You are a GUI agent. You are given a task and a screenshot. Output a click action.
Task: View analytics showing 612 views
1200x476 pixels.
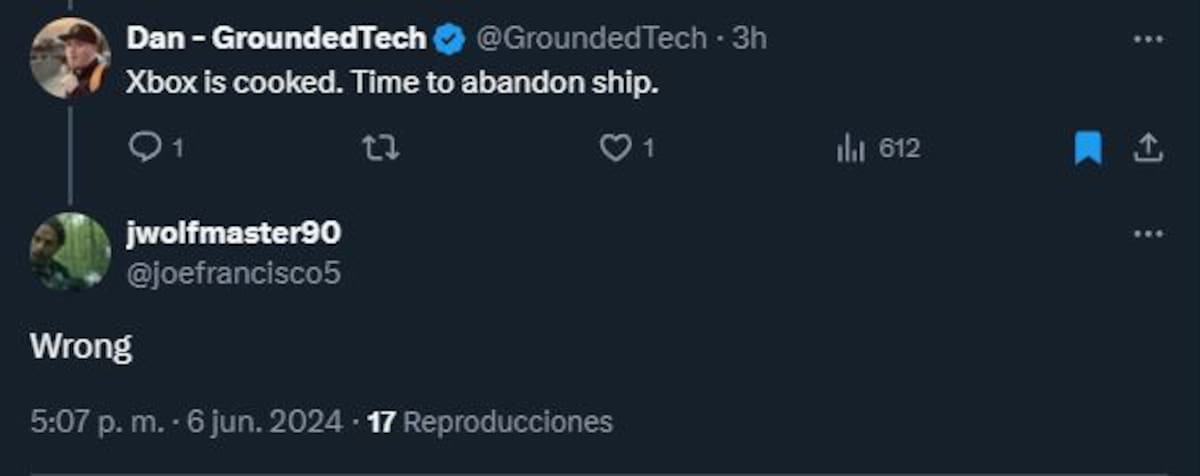877,149
